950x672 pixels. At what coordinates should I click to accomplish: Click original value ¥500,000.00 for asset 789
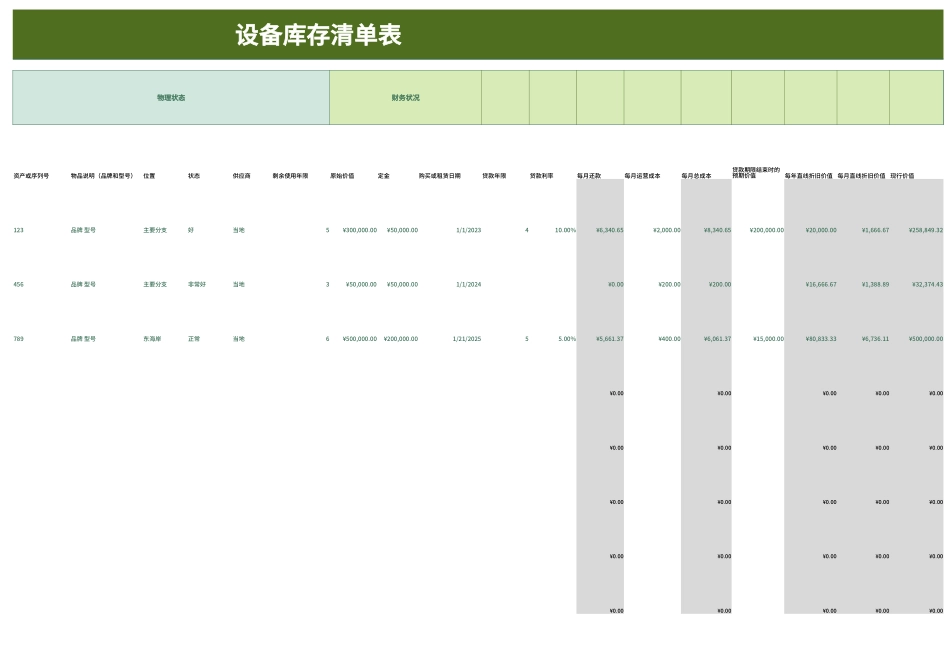point(360,339)
